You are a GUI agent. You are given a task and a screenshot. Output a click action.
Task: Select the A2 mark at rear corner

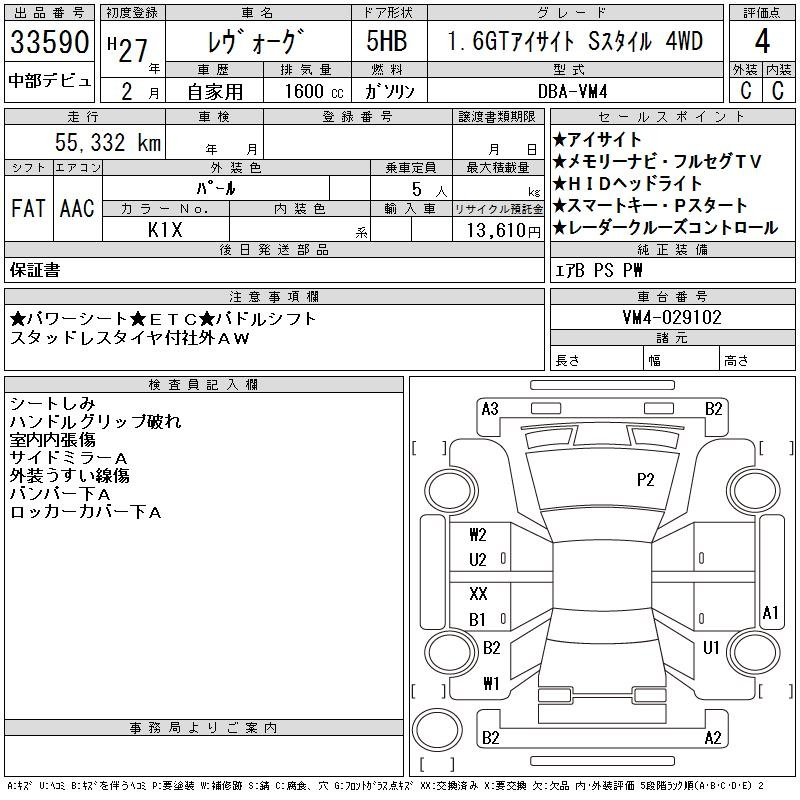point(712,738)
